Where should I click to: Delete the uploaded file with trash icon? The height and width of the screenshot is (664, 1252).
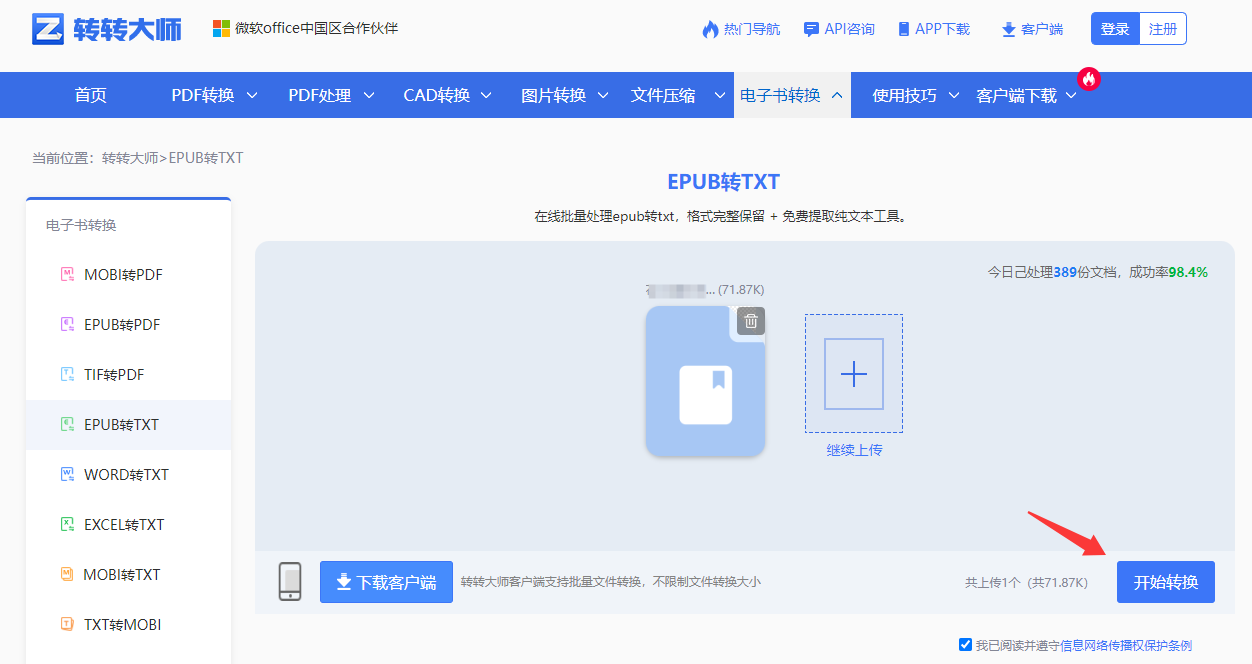(x=751, y=320)
